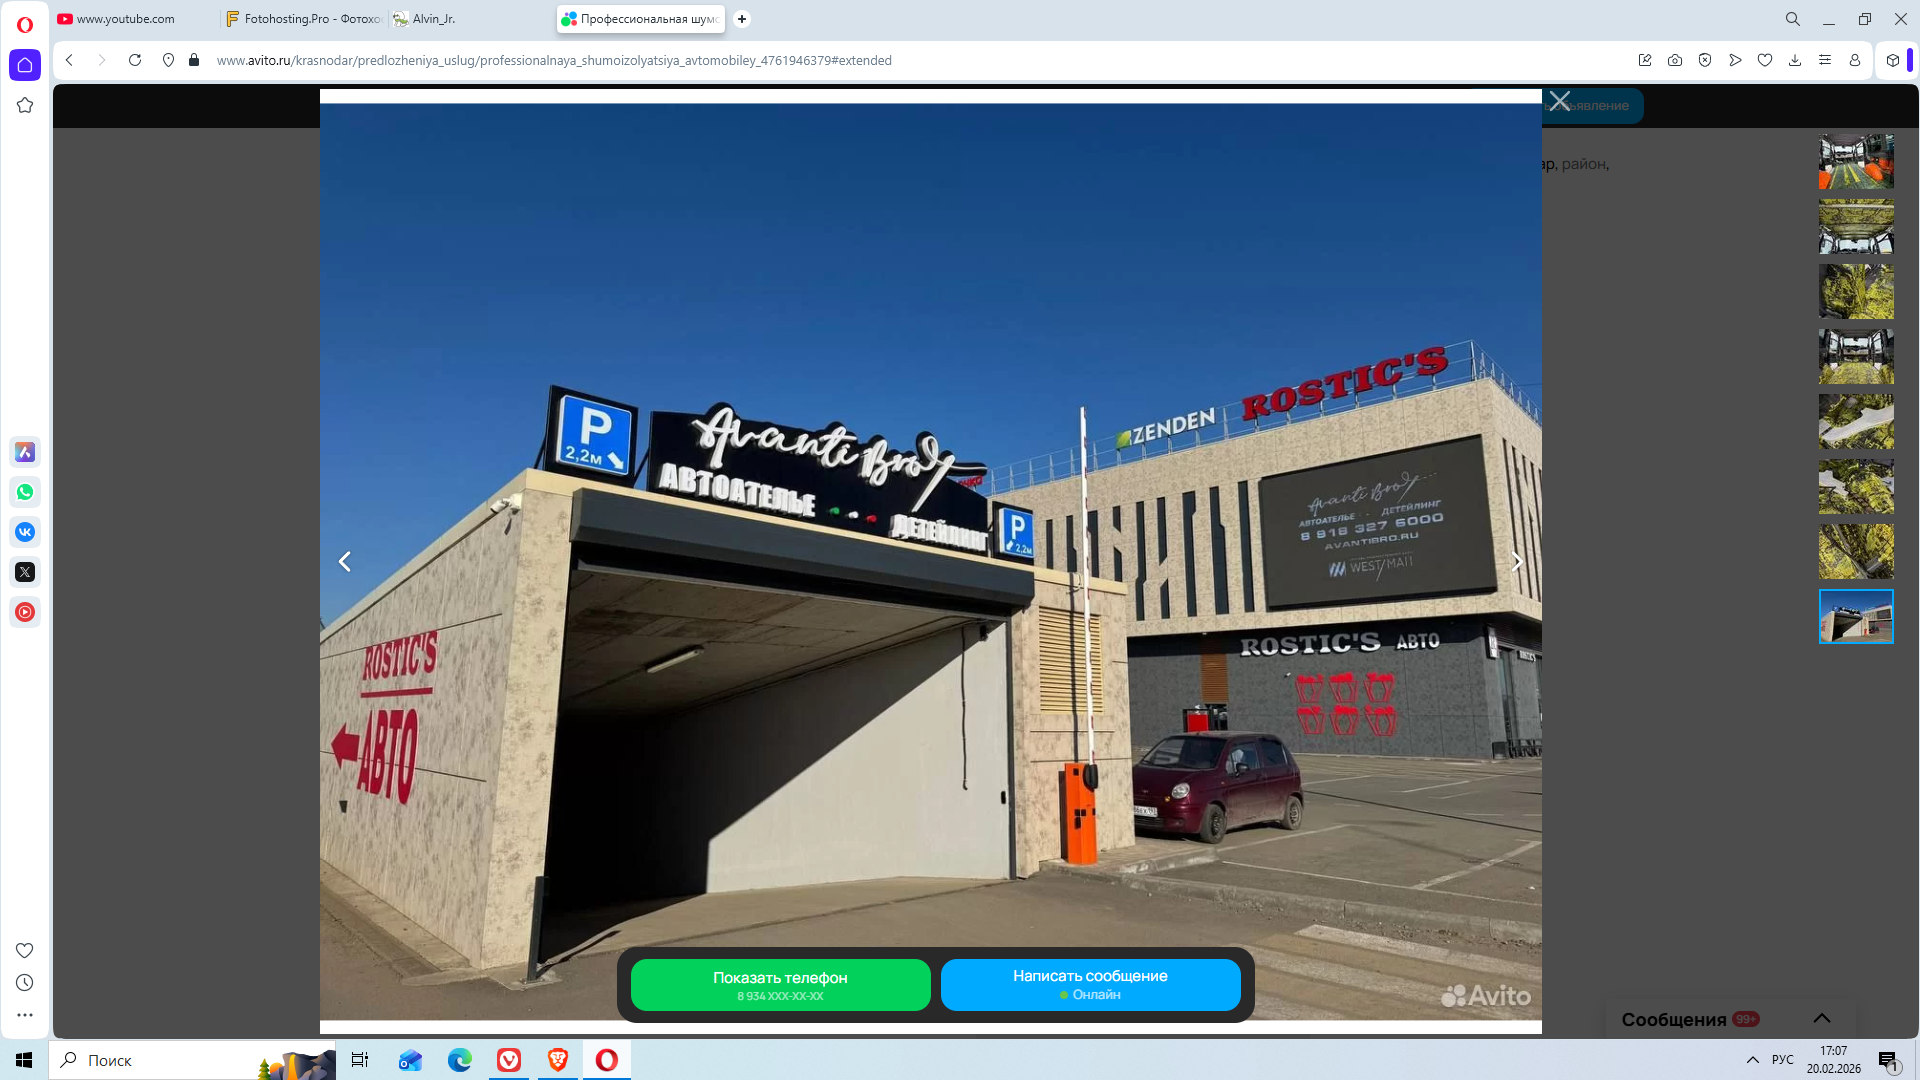The width and height of the screenshot is (1920, 1080).
Task: Open X (Twitter) sidebar icon
Action: (25, 572)
